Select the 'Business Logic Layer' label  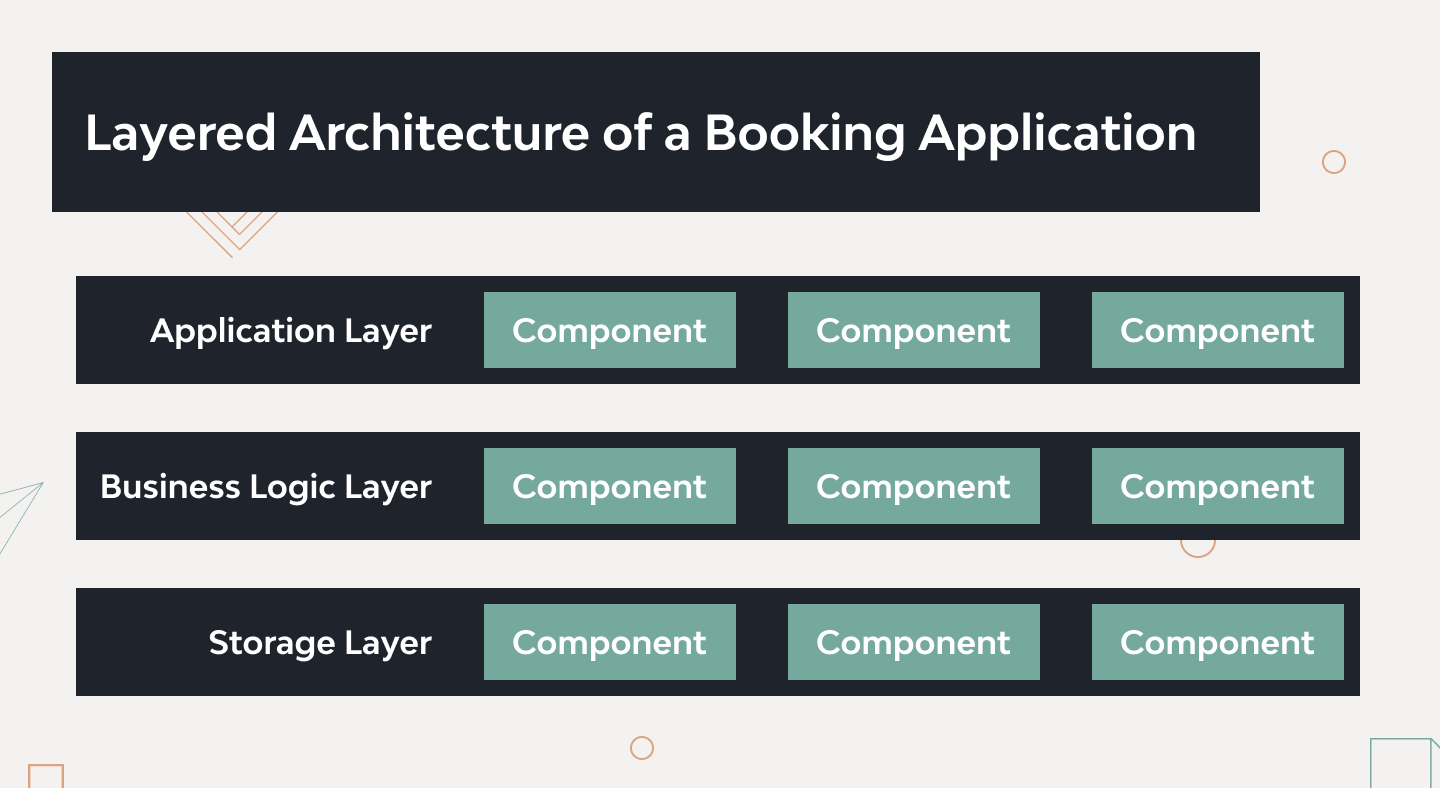pos(266,487)
